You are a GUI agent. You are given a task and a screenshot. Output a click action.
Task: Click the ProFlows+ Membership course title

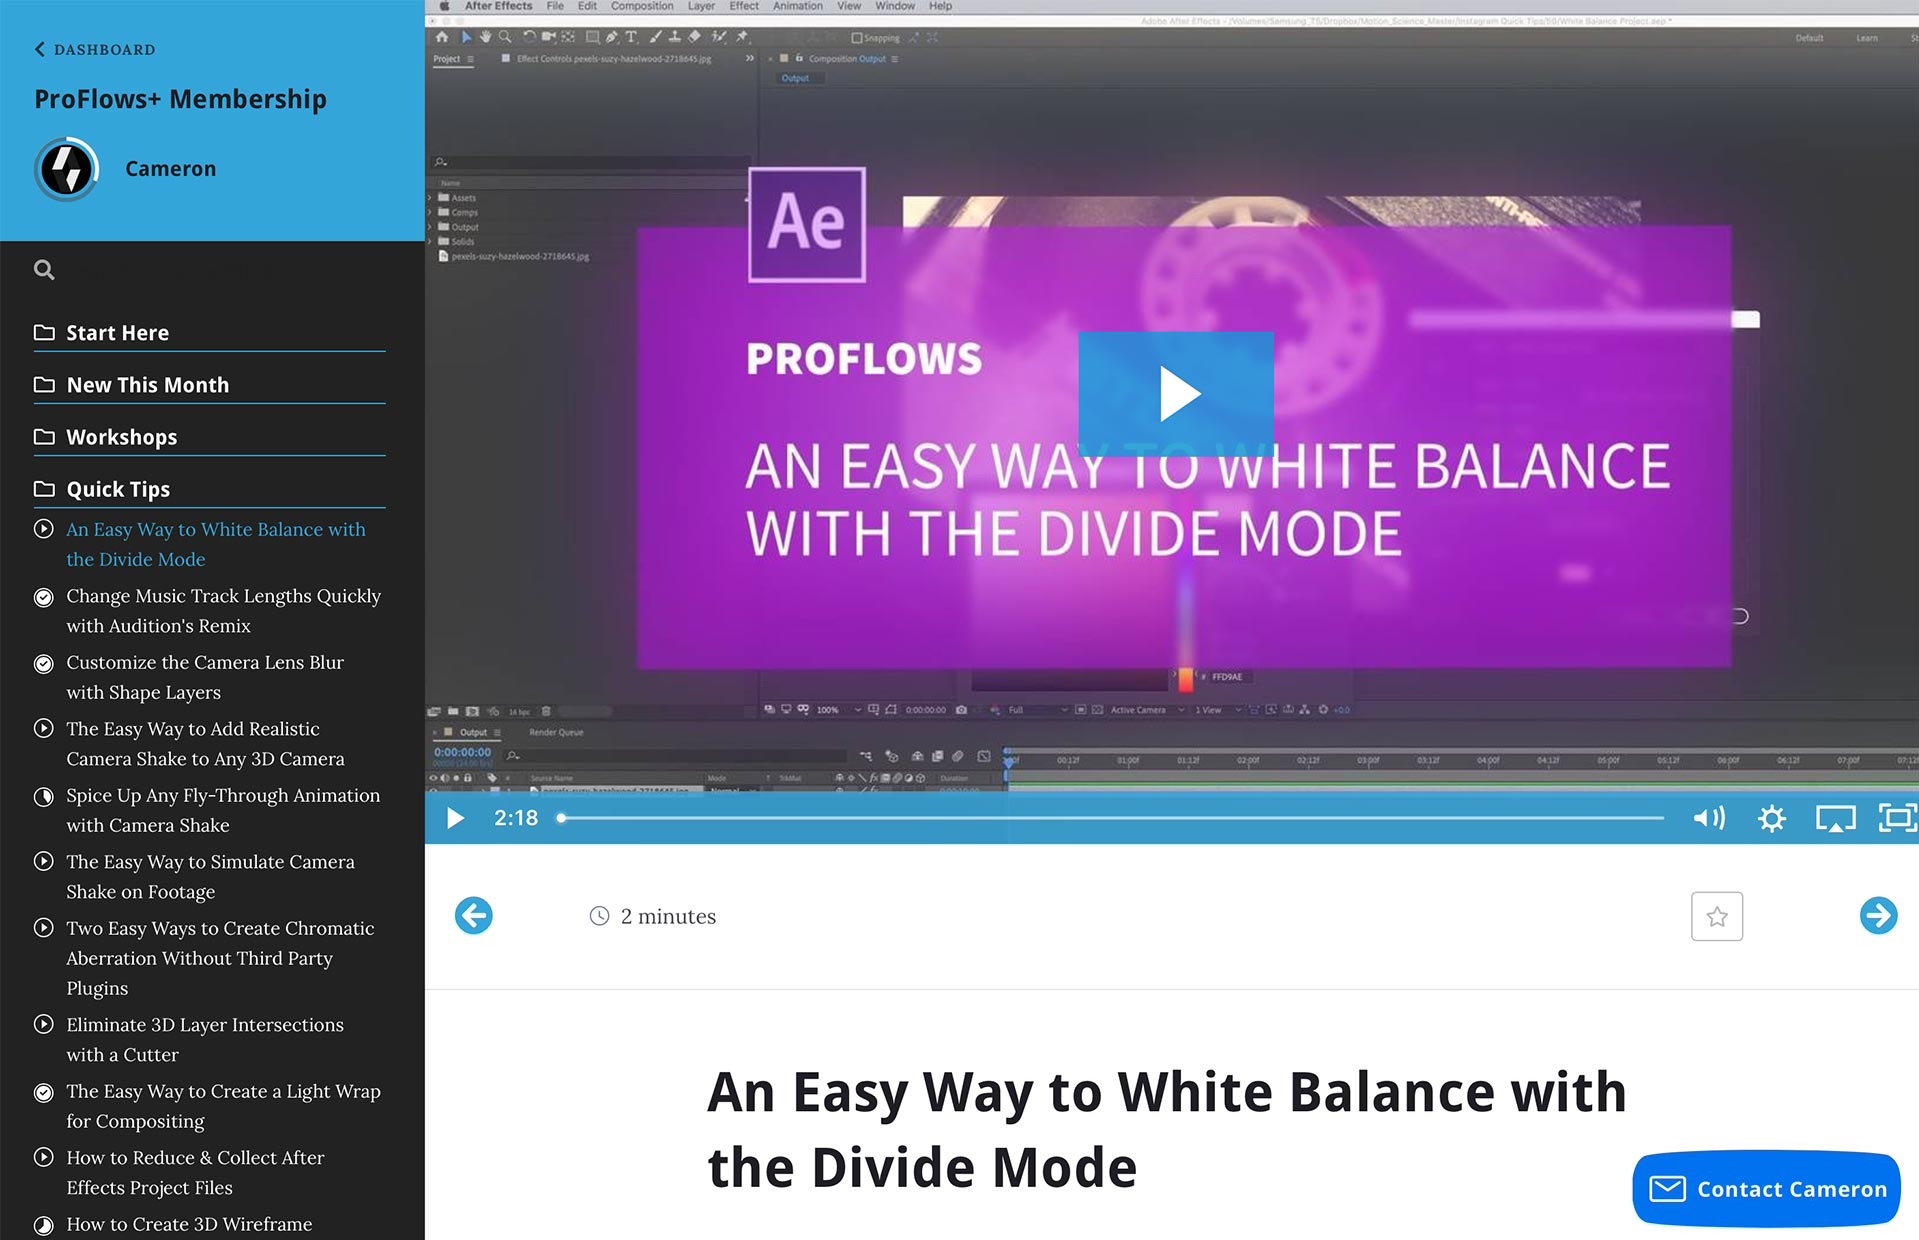pos(180,99)
